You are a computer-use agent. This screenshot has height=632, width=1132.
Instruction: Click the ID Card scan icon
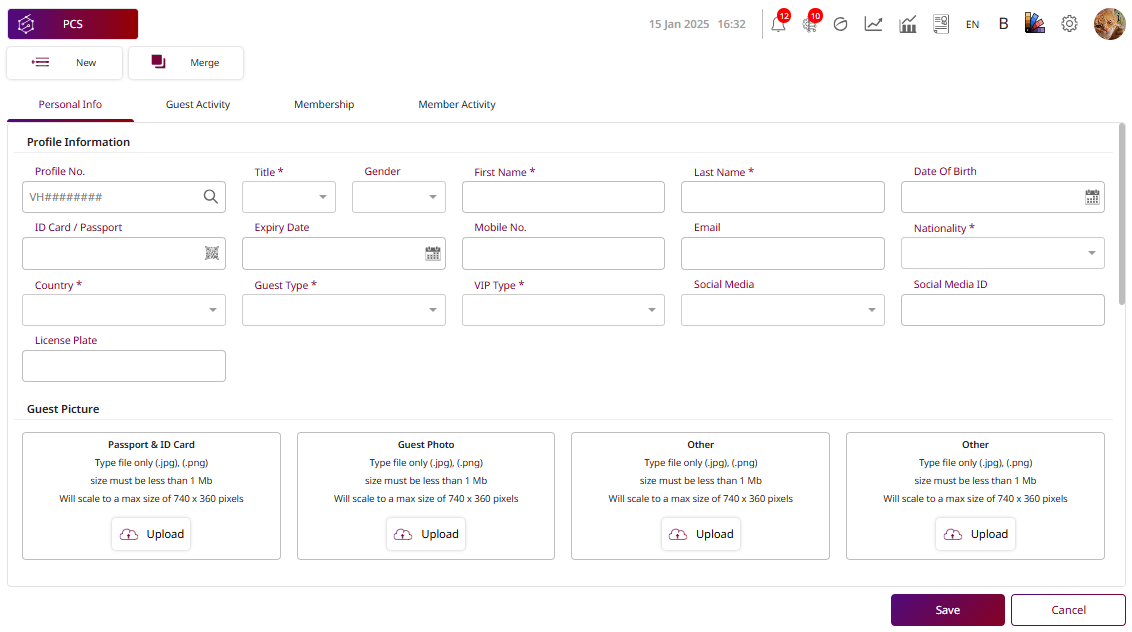211,254
